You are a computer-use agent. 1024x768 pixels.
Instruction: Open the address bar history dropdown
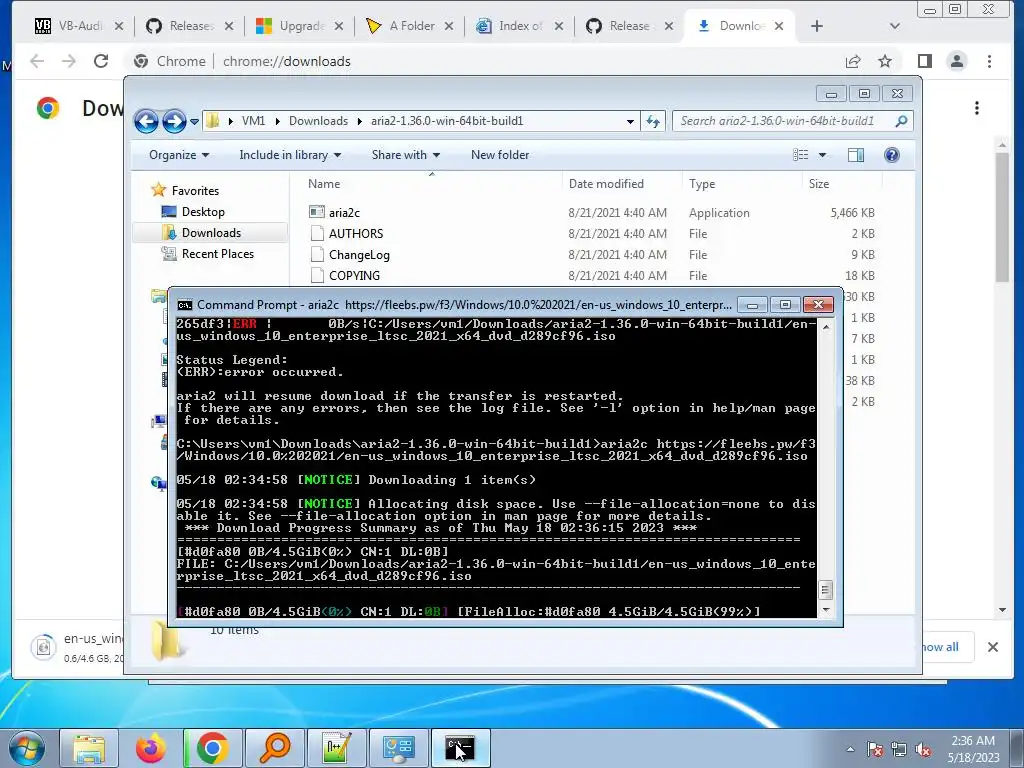click(630, 121)
